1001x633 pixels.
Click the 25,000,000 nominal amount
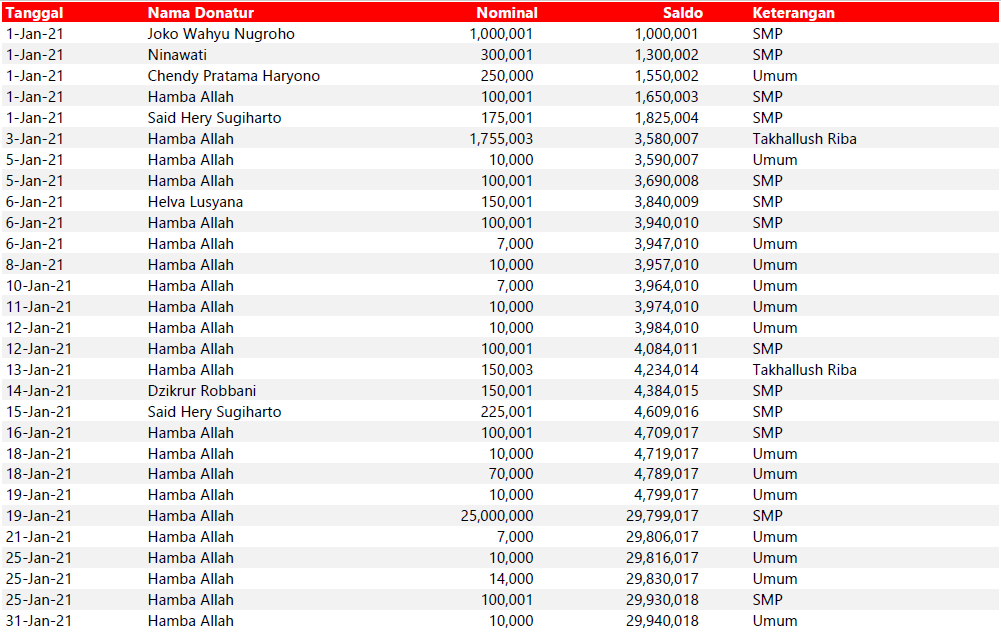pyautogui.click(x=497, y=516)
